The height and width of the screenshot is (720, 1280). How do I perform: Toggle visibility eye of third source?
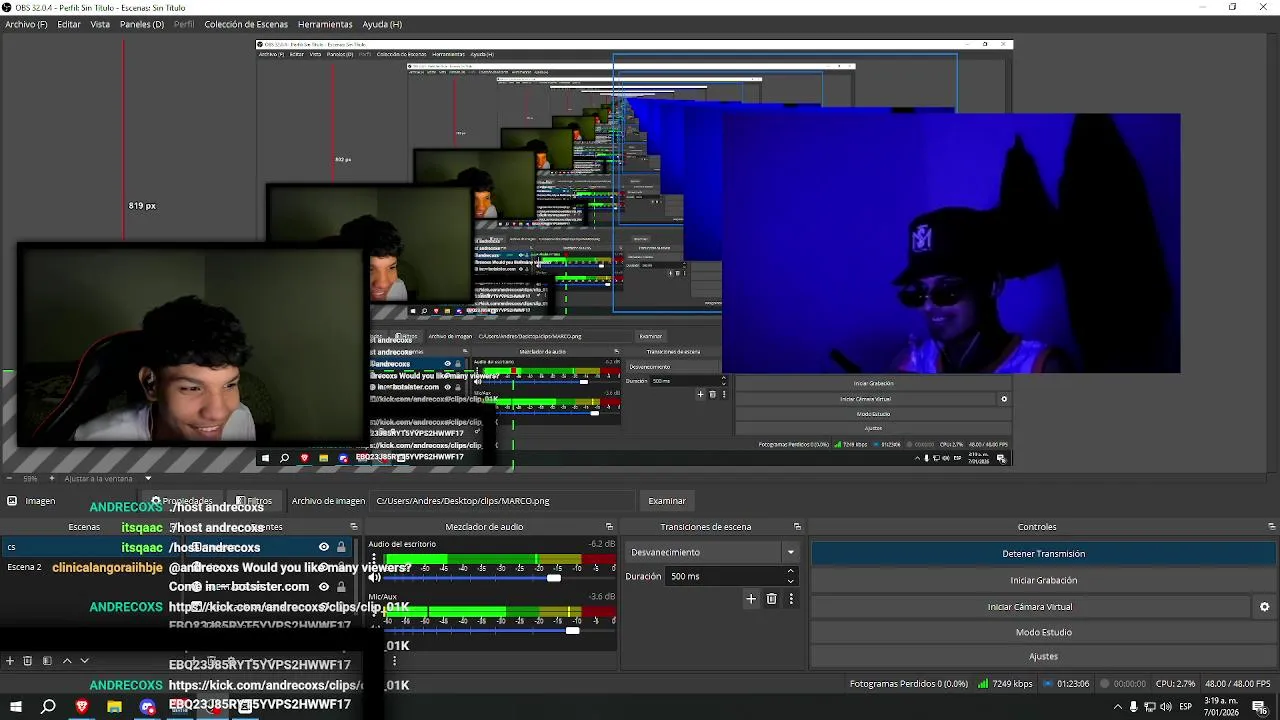point(324,587)
